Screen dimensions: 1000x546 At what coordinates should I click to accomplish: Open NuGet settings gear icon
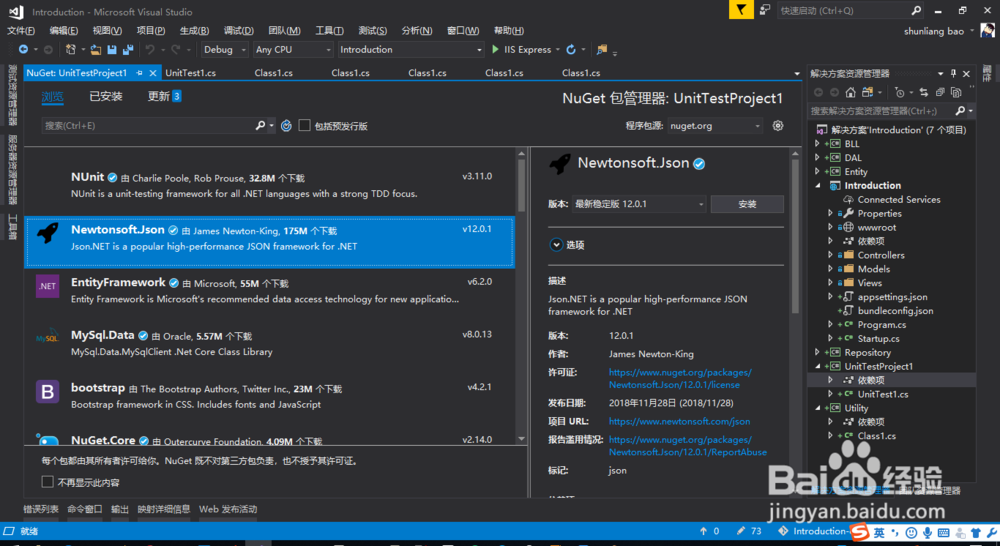pyautogui.click(x=777, y=126)
